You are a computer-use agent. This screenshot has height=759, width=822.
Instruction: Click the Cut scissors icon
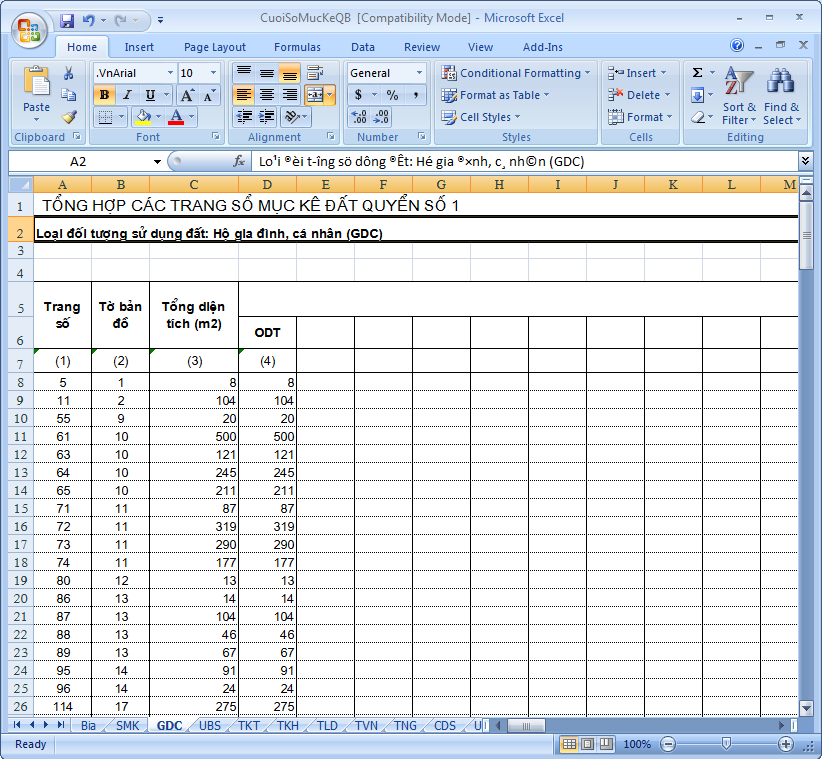(x=69, y=73)
